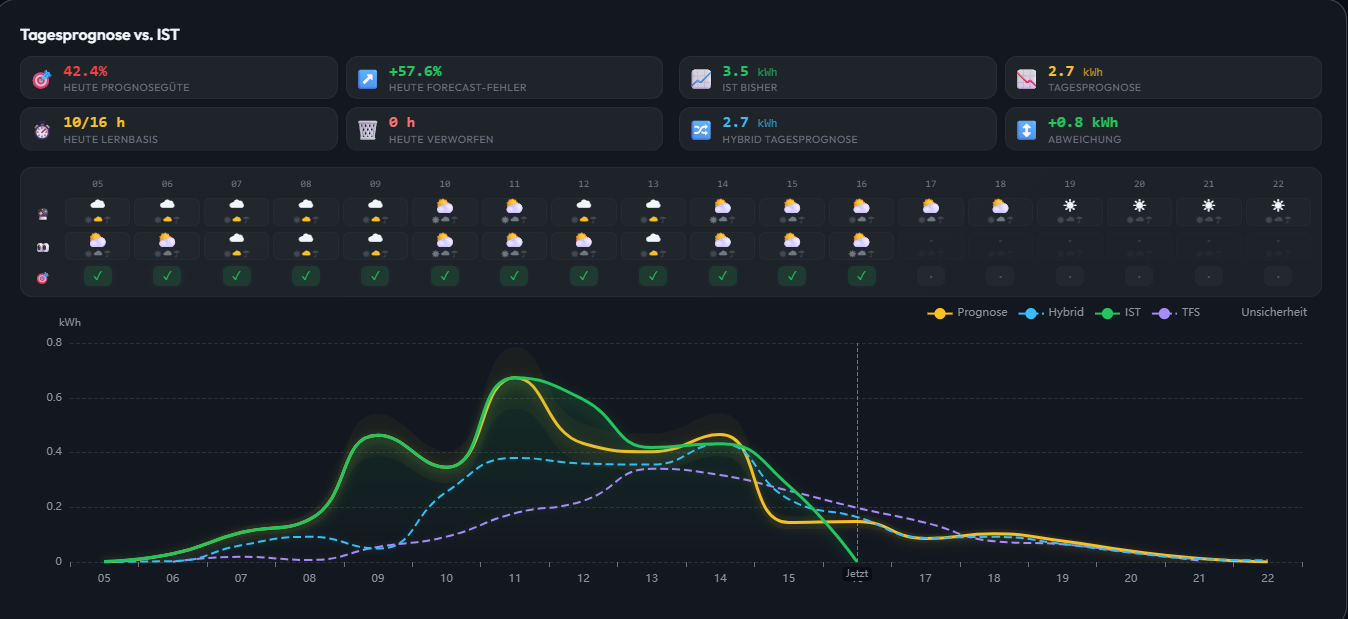Select the forecast weather cell for hour 17
This screenshot has width=1348, height=619.
(931, 211)
